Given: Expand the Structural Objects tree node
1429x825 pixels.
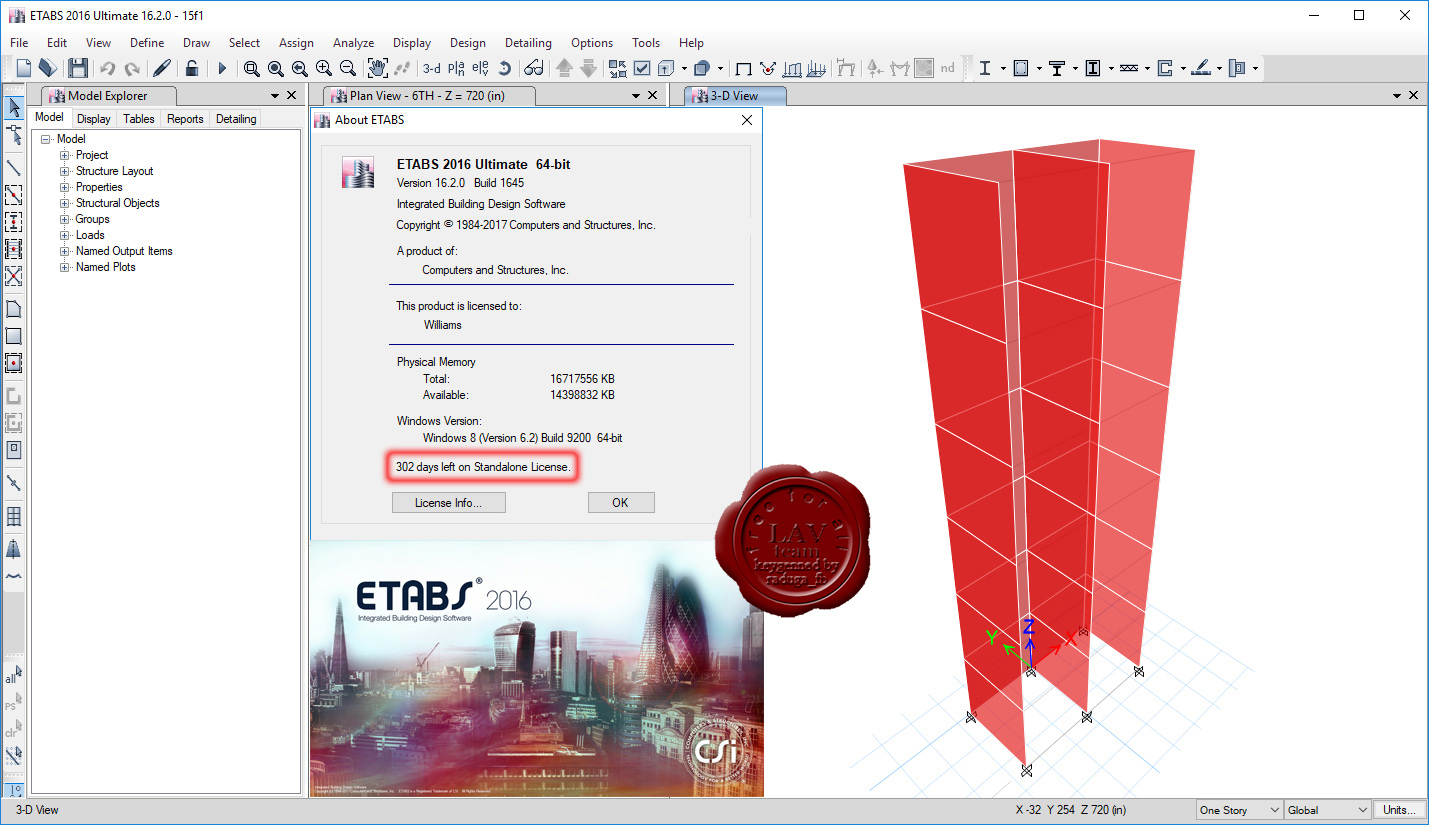Looking at the screenshot, I should point(65,203).
